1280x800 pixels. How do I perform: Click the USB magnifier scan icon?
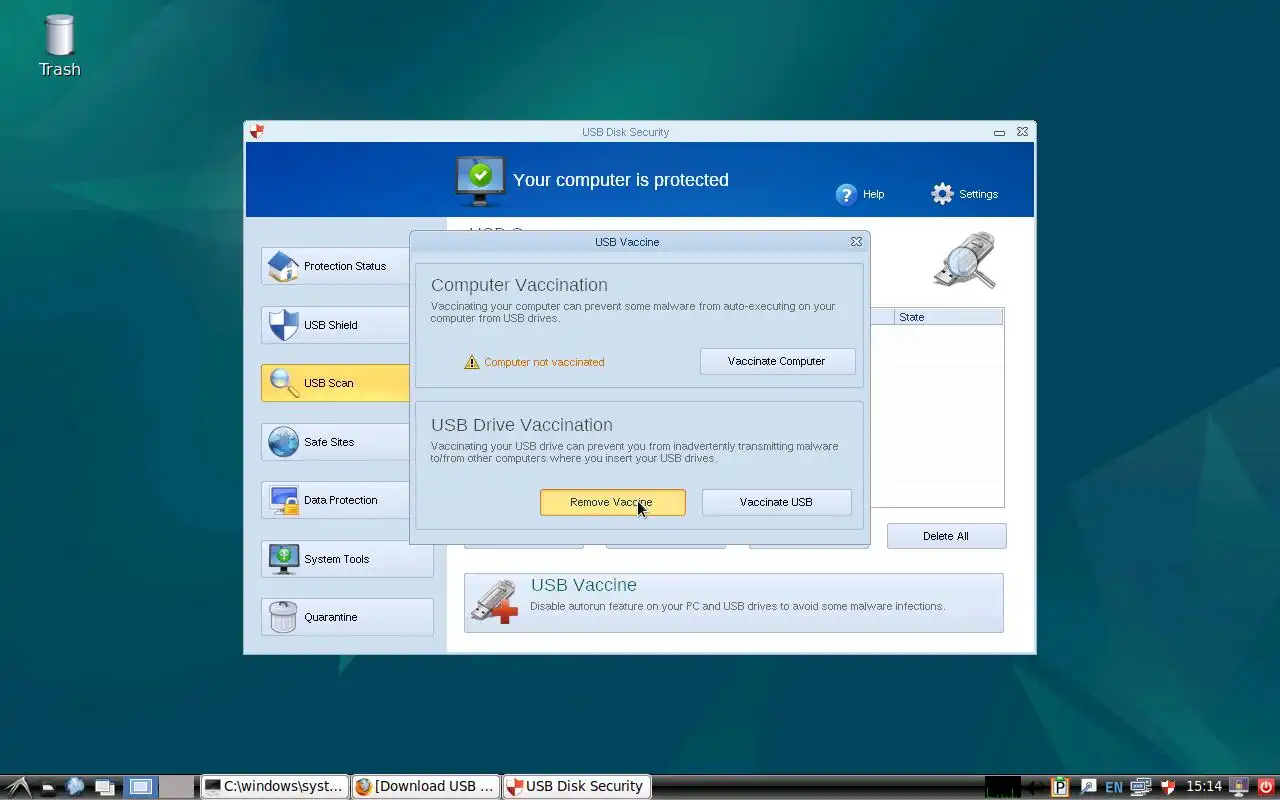point(965,260)
